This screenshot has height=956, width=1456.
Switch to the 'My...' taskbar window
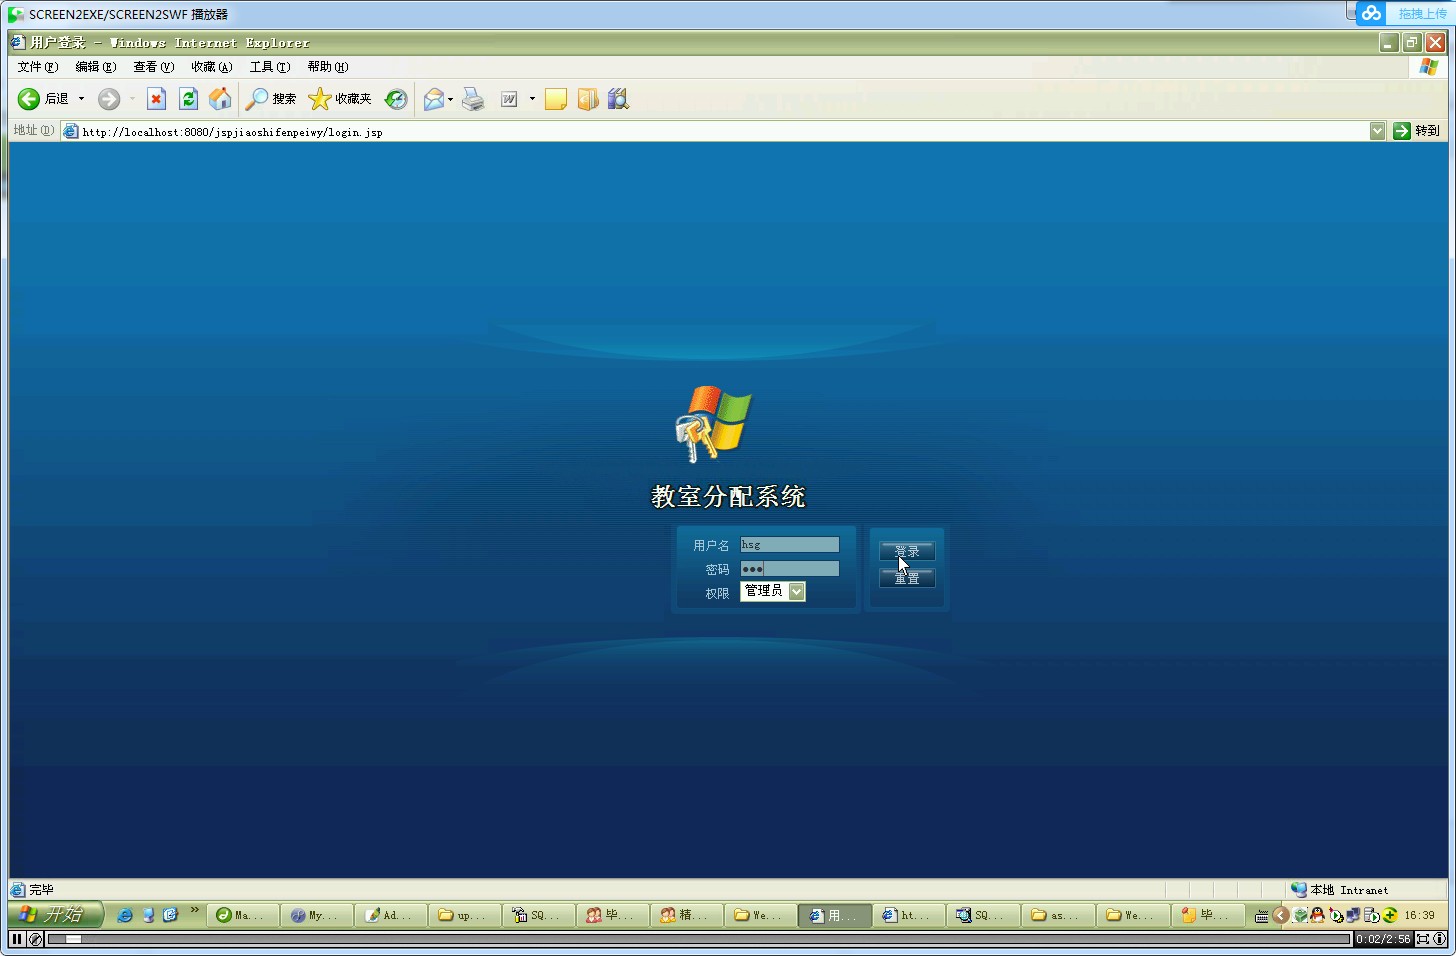(x=317, y=915)
